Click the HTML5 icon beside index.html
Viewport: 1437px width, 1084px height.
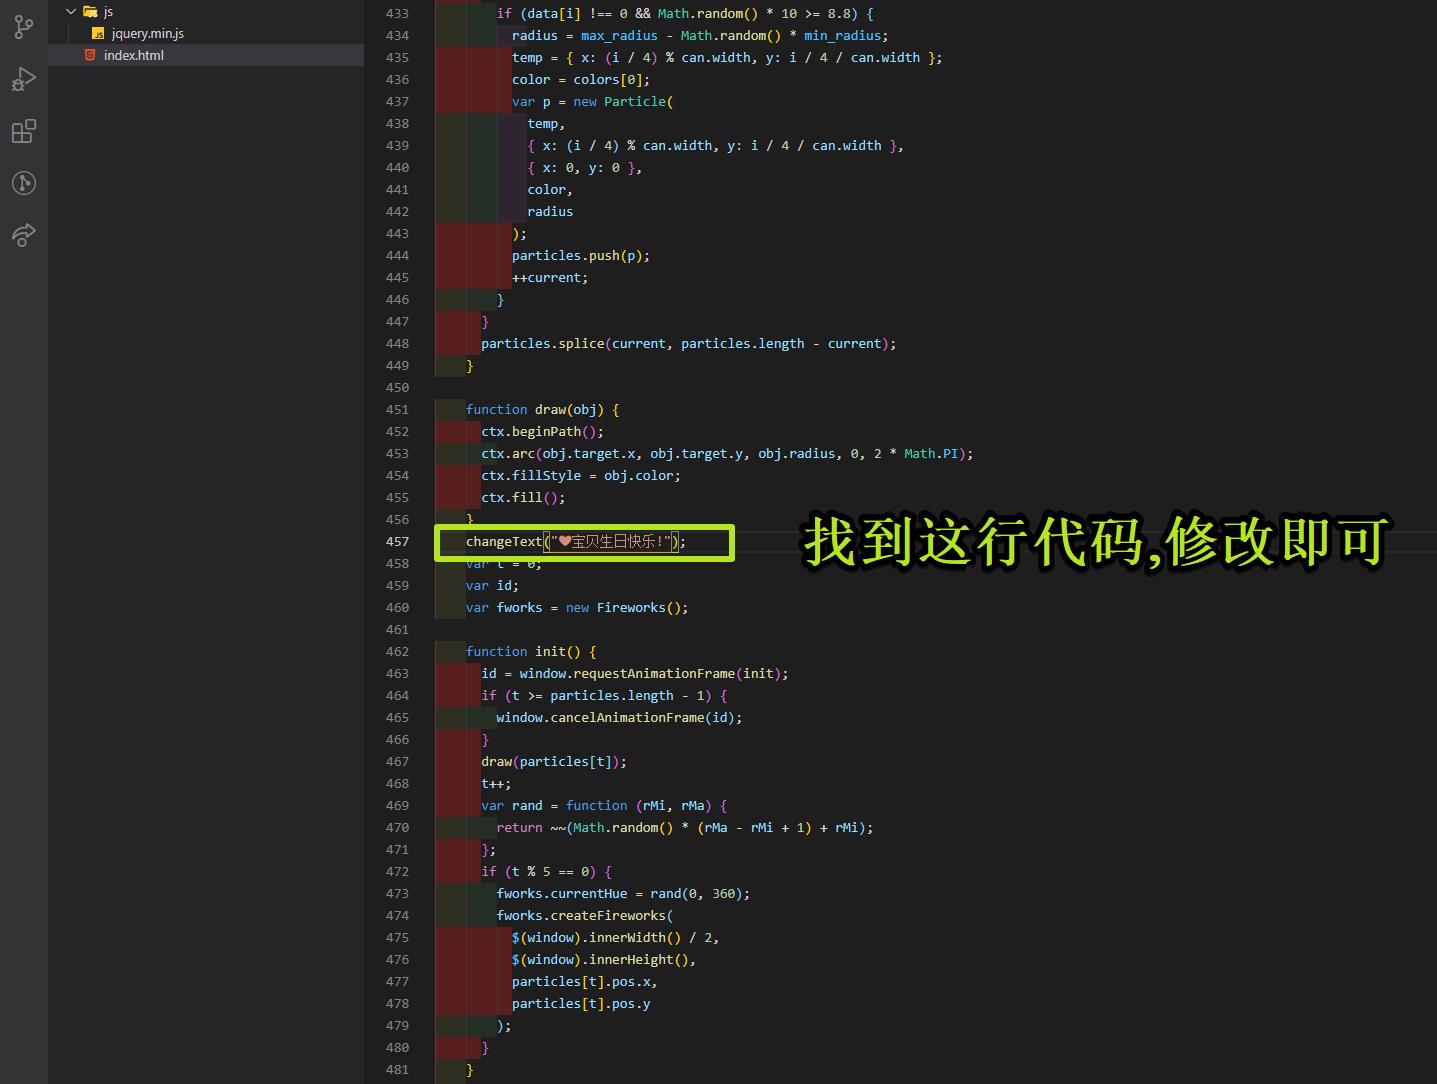tap(90, 55)
